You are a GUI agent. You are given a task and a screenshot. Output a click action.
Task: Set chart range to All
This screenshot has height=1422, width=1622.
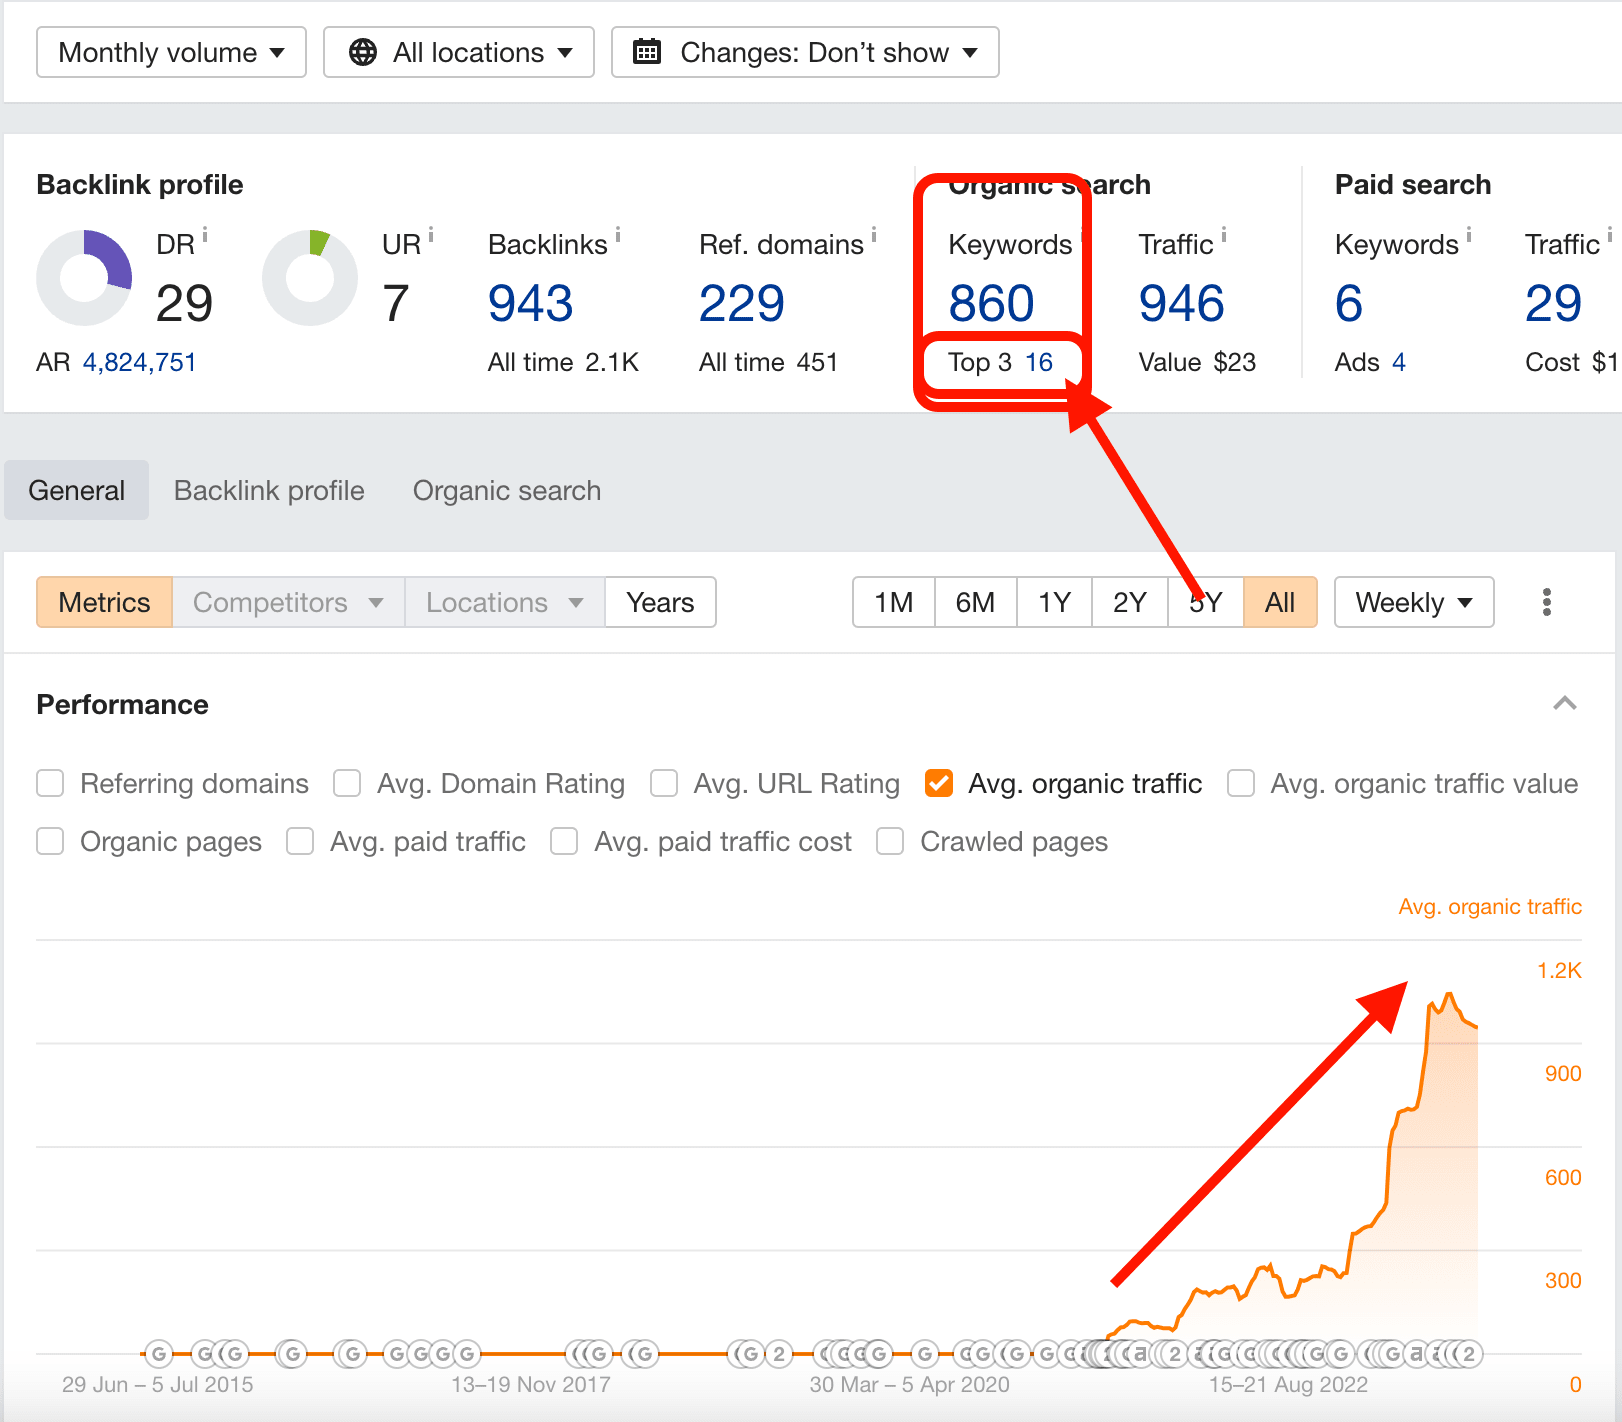1280,602
